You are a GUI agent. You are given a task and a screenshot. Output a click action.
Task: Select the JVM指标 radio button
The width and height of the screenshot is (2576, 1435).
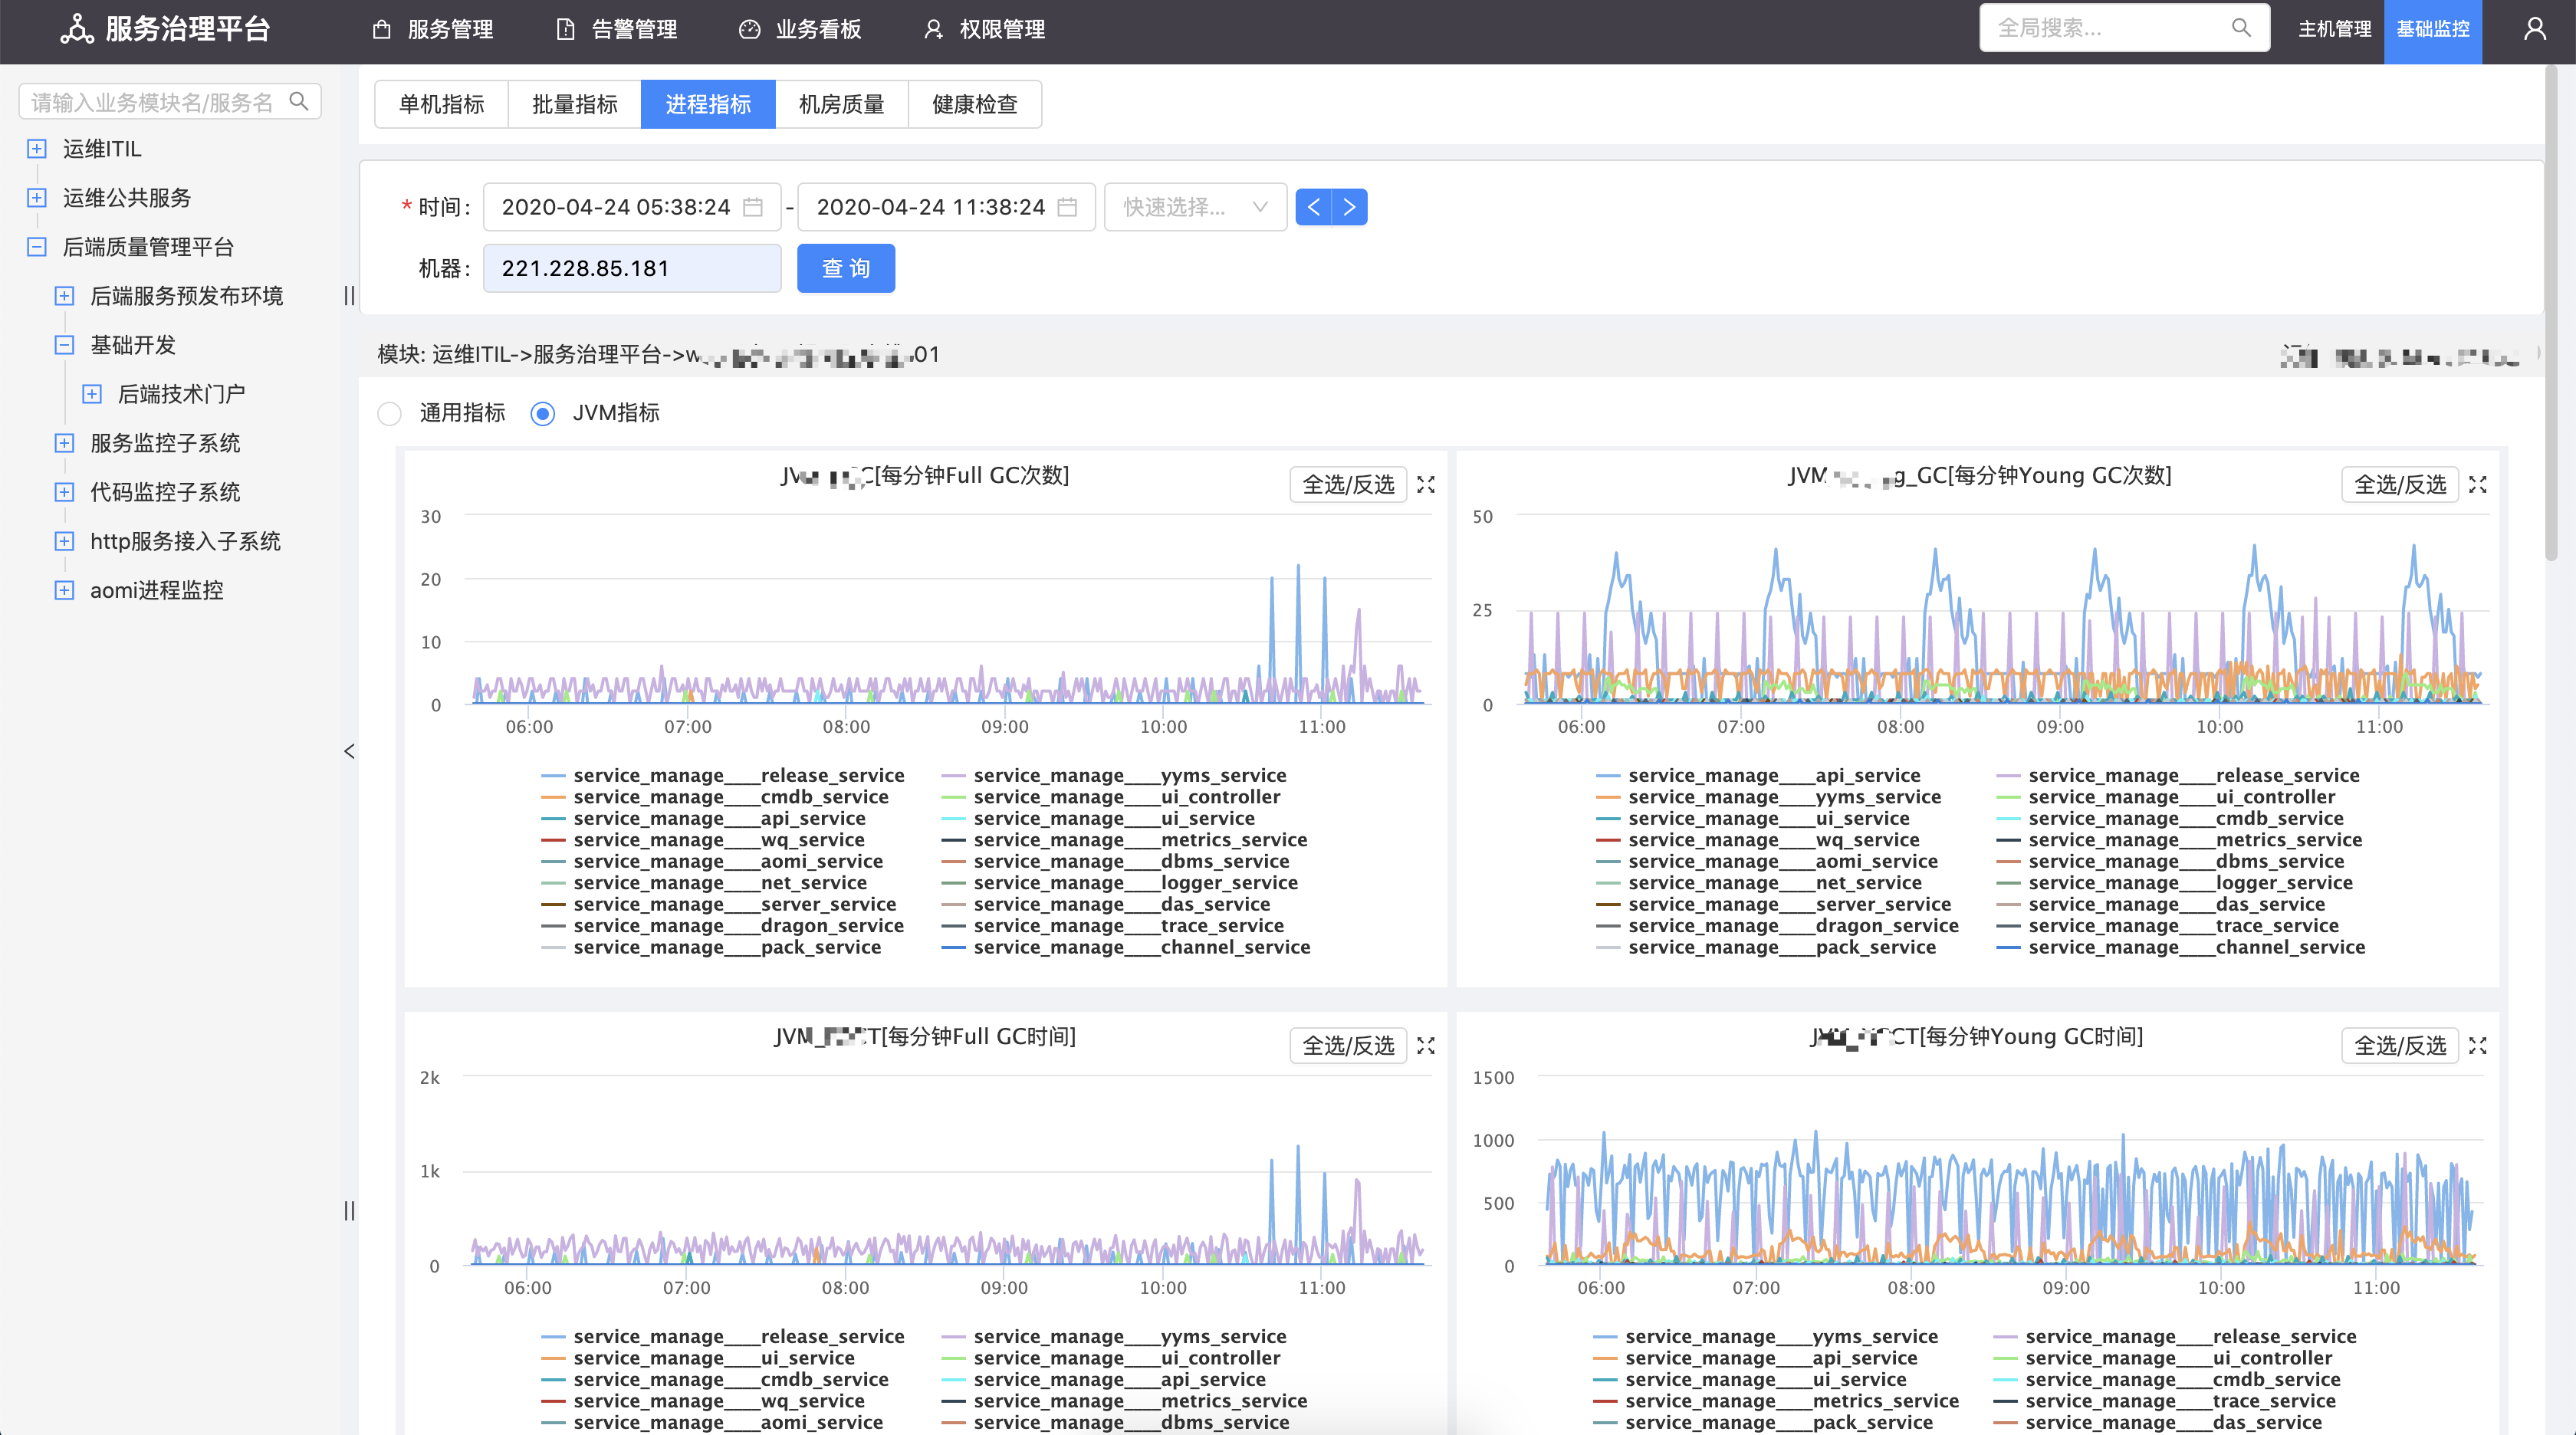[x=542, y=413]
